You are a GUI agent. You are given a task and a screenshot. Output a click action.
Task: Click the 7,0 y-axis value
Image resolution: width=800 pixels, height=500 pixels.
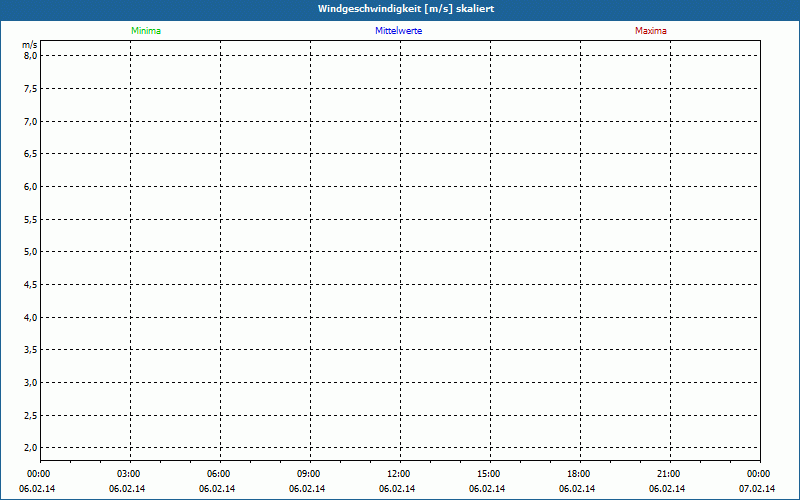[x=31, y=121]
